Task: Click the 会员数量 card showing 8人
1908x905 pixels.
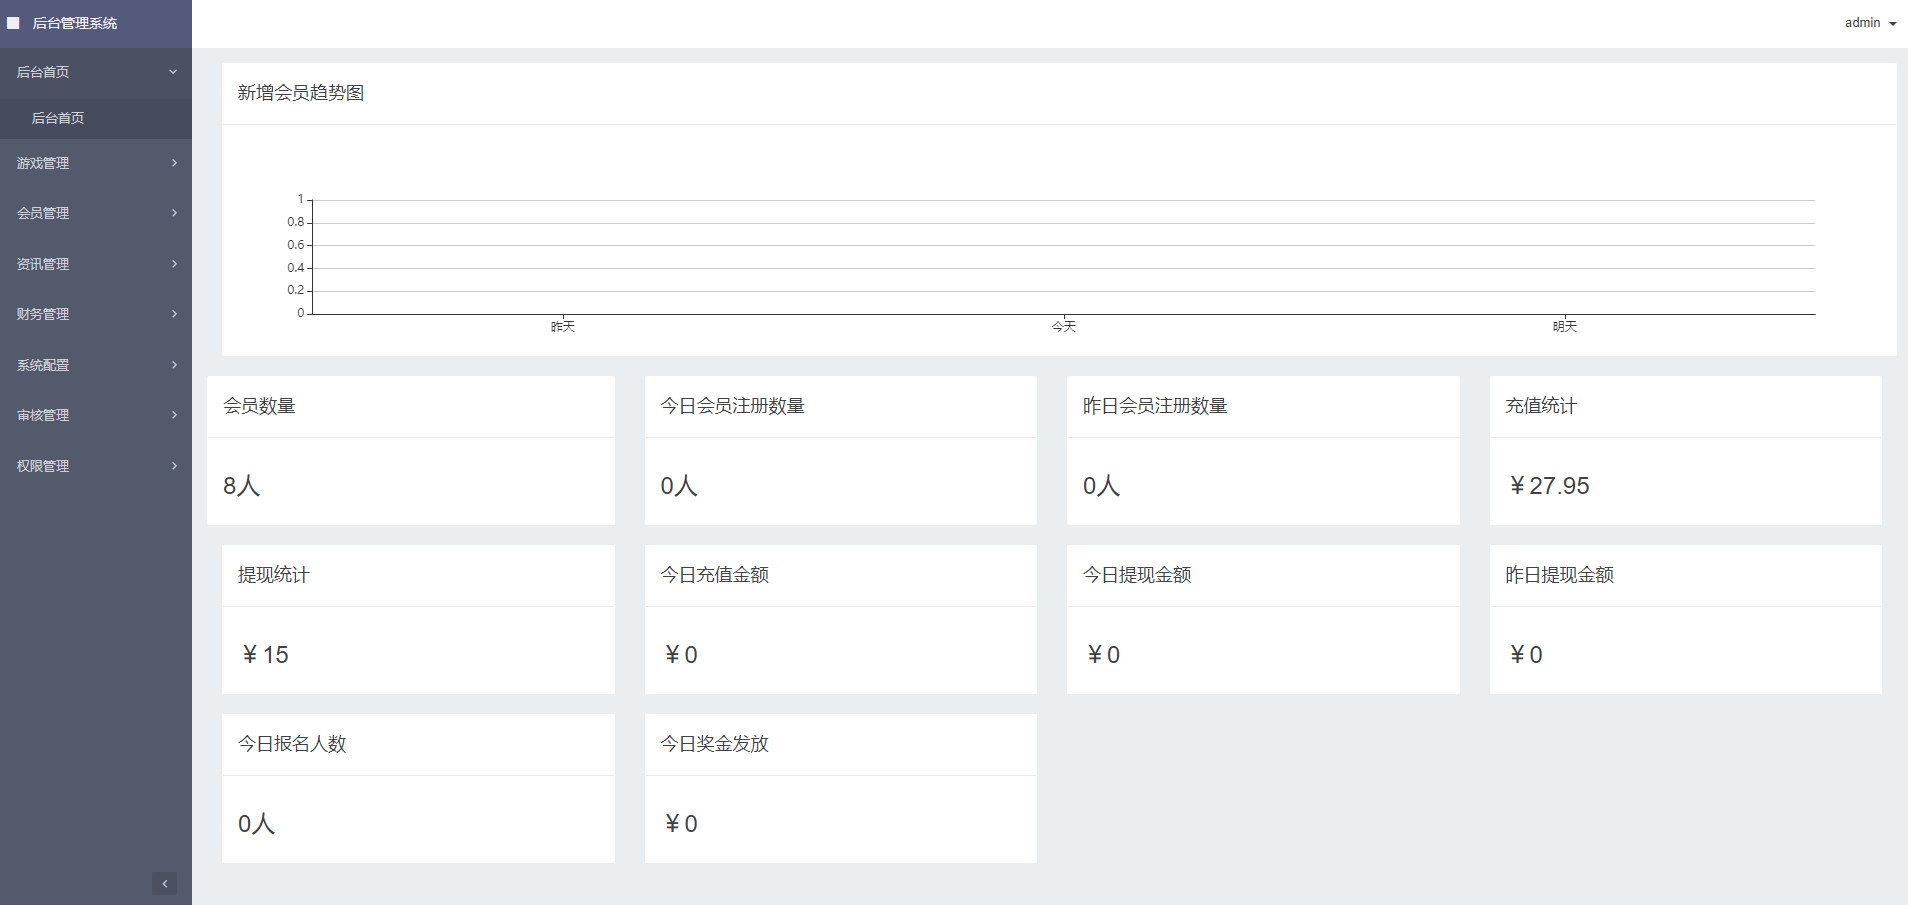Action: click(410, 450)
